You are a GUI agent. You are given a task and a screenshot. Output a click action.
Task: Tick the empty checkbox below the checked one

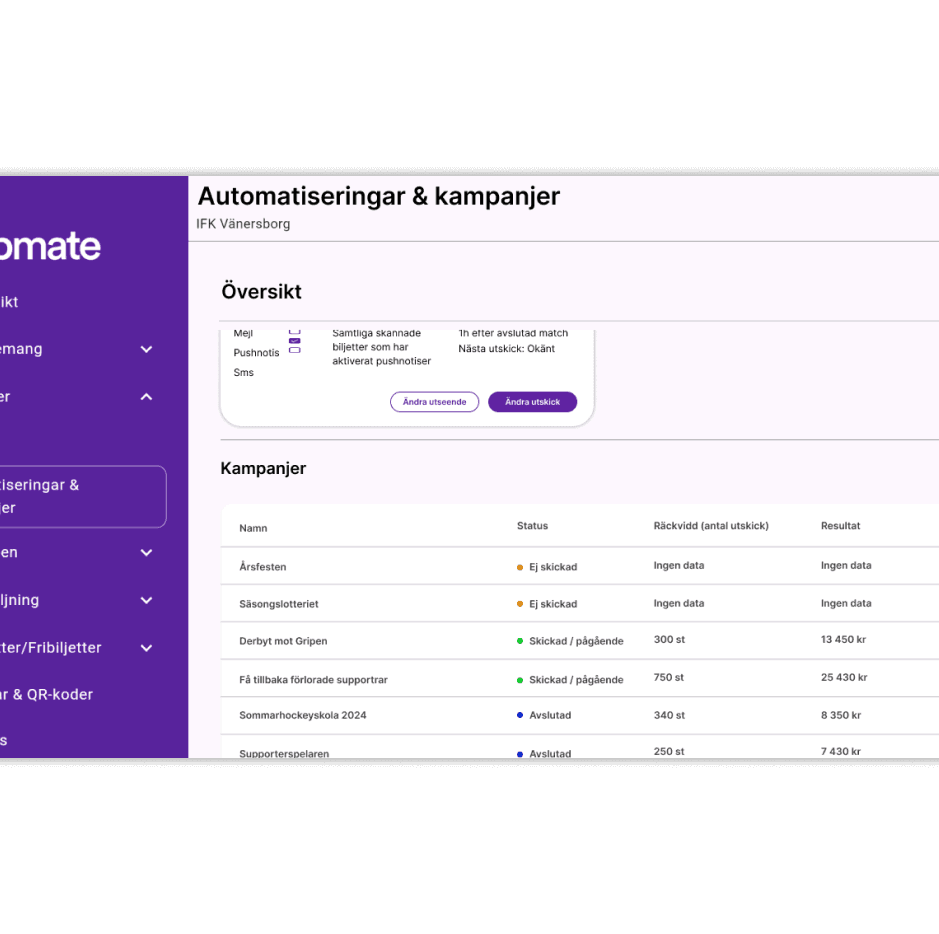295,350
